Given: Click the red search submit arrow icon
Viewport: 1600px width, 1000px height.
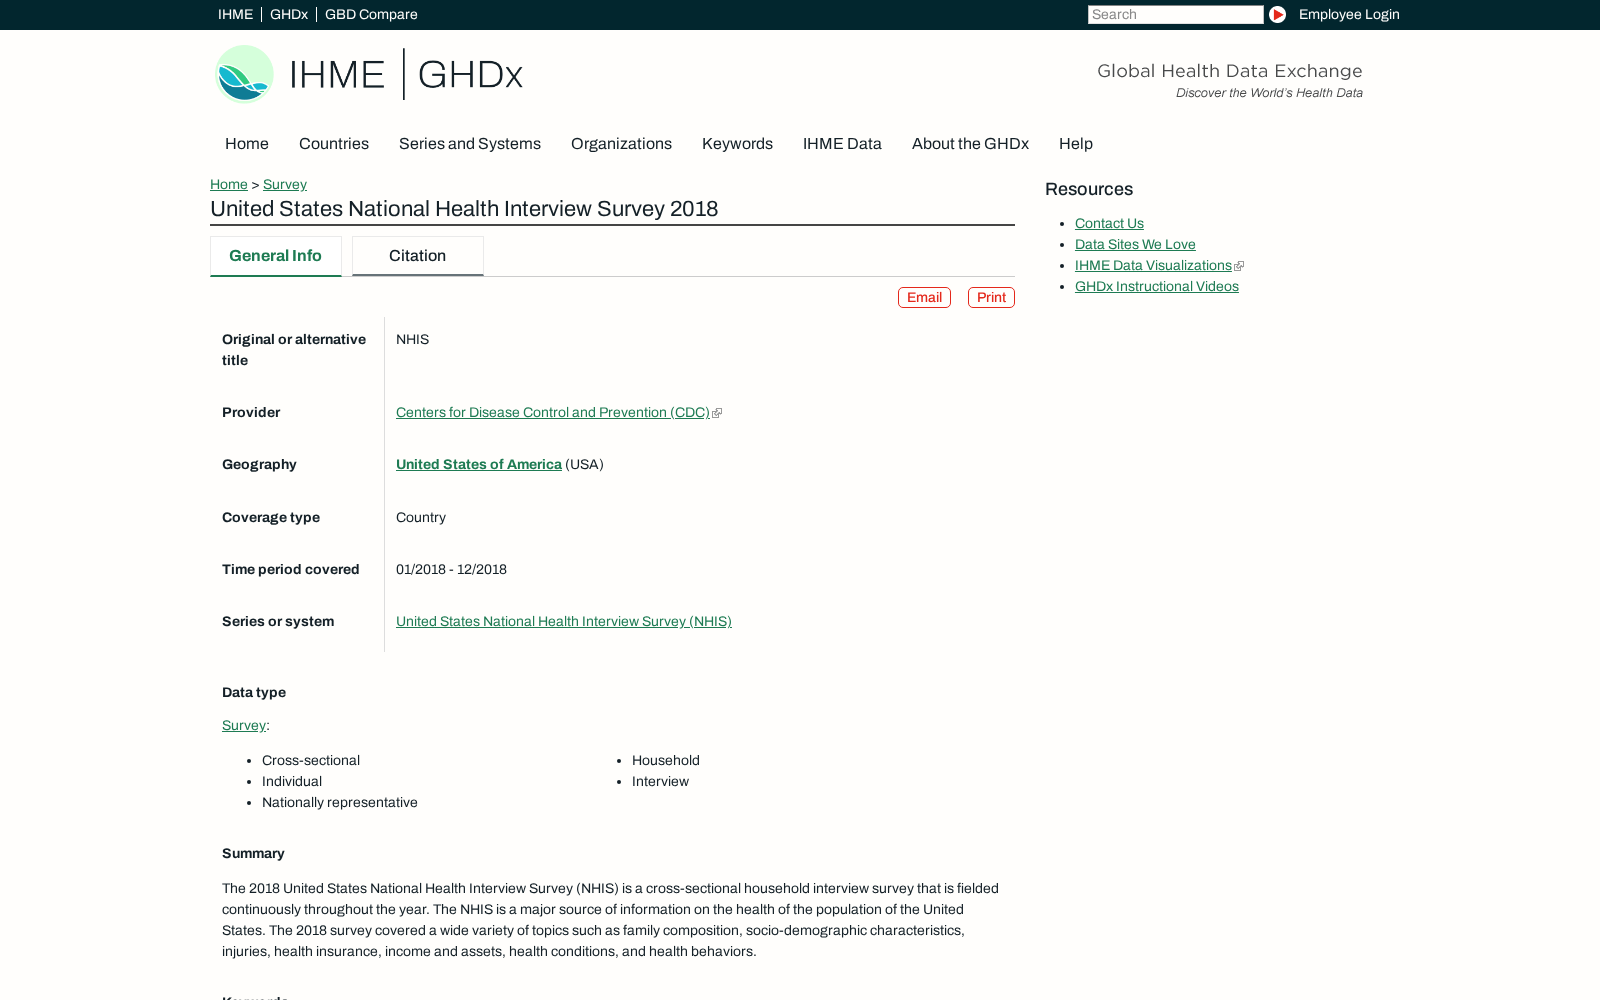Looking at the screenshot, I should click(1277, 14).
